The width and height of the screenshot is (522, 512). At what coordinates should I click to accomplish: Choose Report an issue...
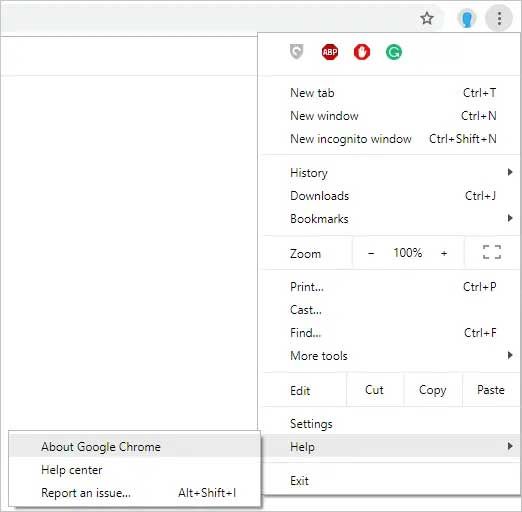134,493
